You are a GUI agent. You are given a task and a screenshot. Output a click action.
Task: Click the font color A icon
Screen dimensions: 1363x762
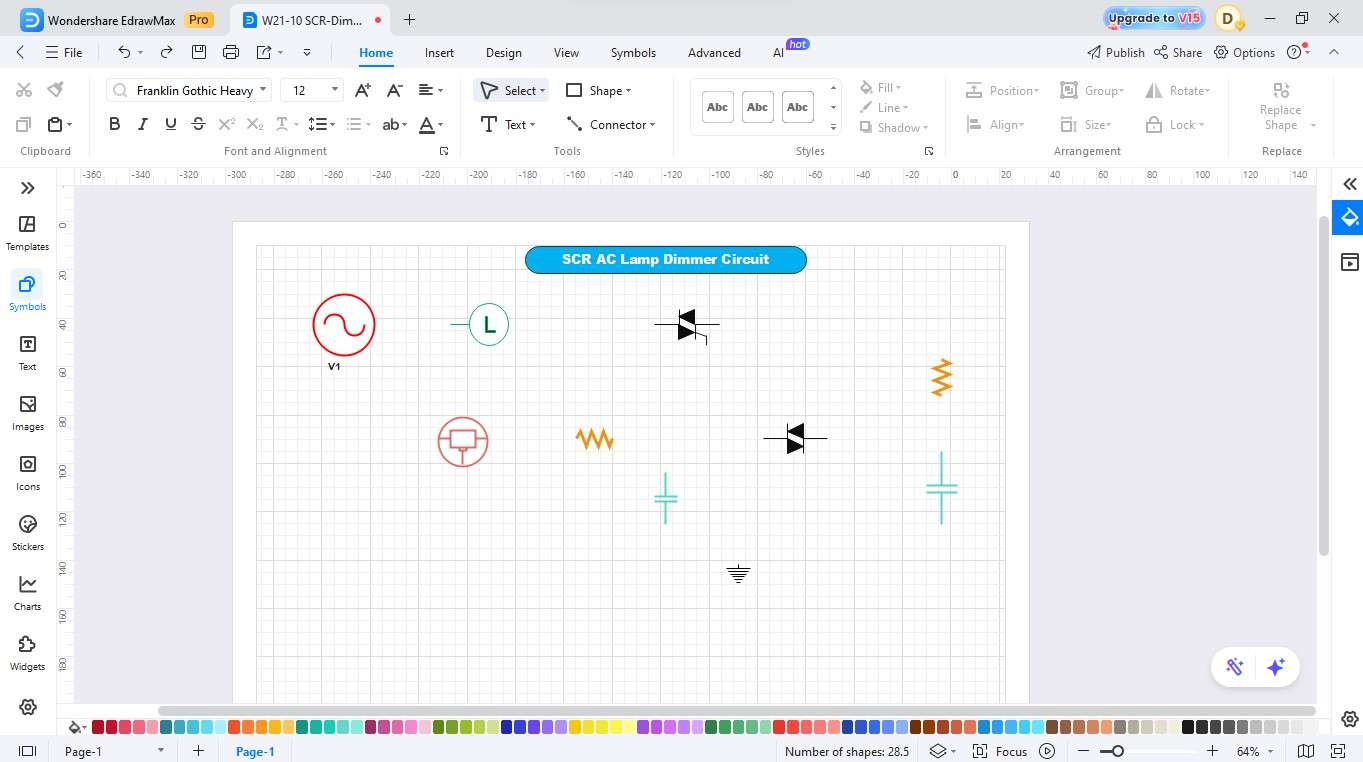[x=426, y=124]
